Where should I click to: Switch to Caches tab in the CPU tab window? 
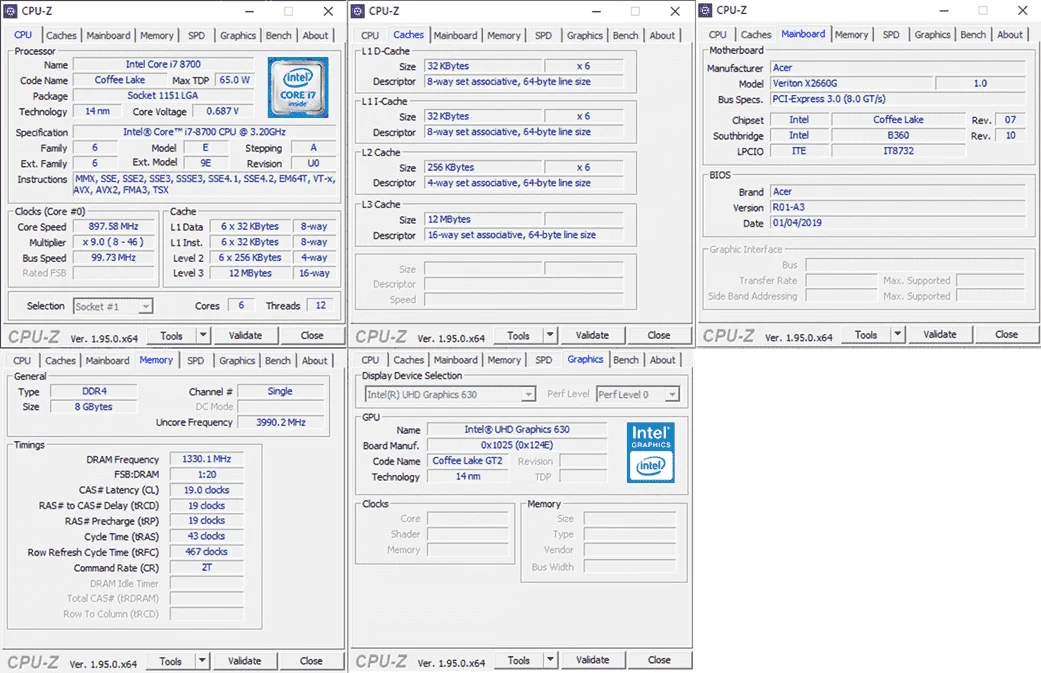click(x=61, y=35)
